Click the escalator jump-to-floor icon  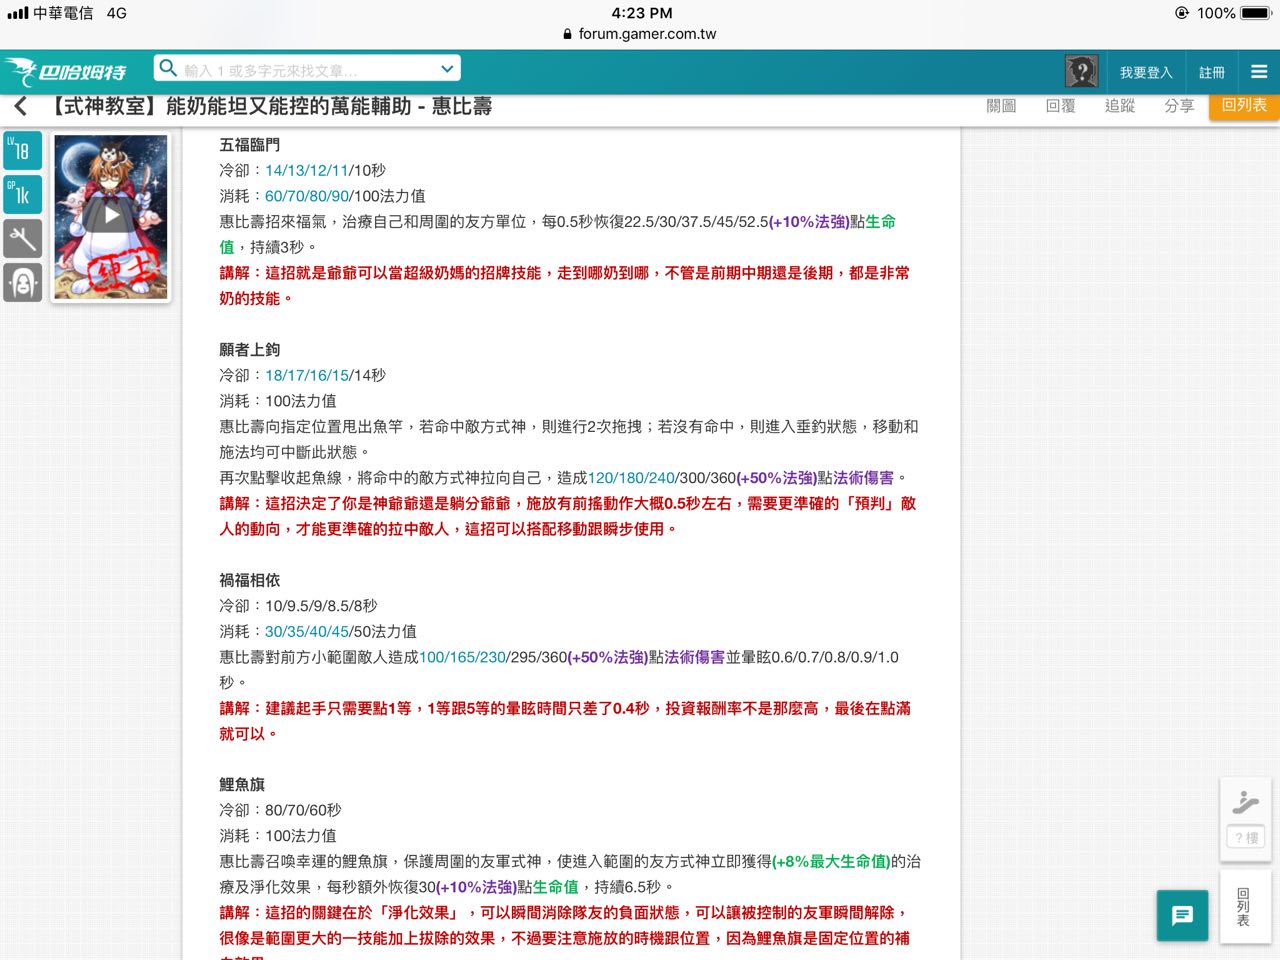1245,802
